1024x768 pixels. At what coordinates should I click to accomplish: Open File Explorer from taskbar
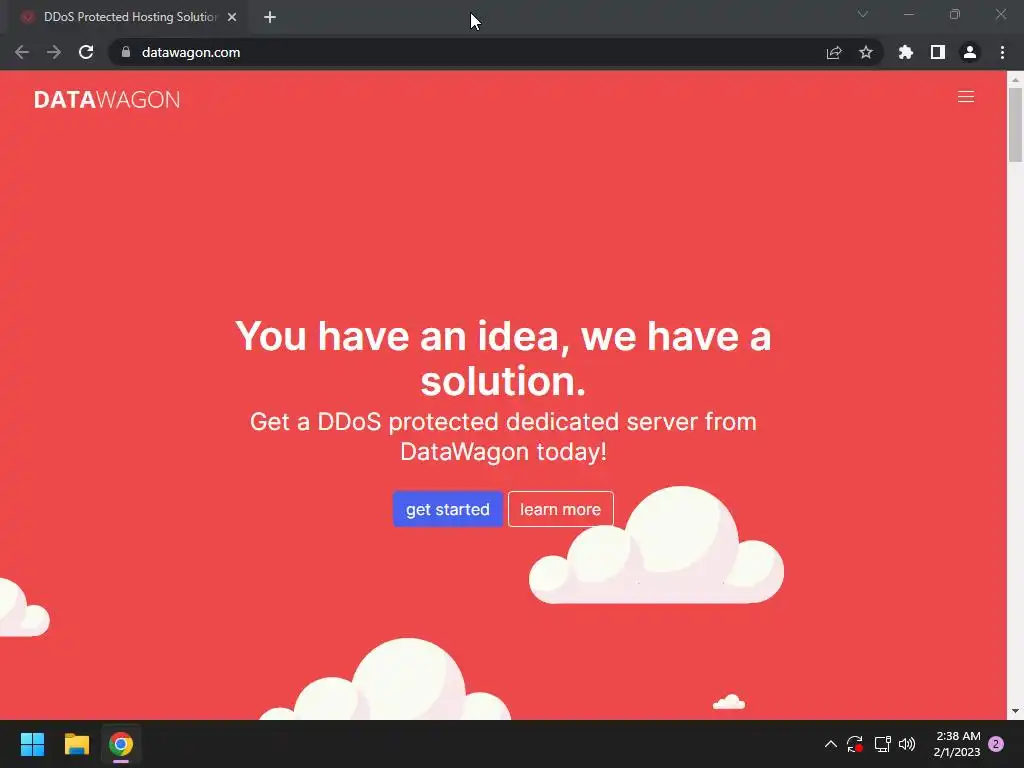tap(76, 744)
